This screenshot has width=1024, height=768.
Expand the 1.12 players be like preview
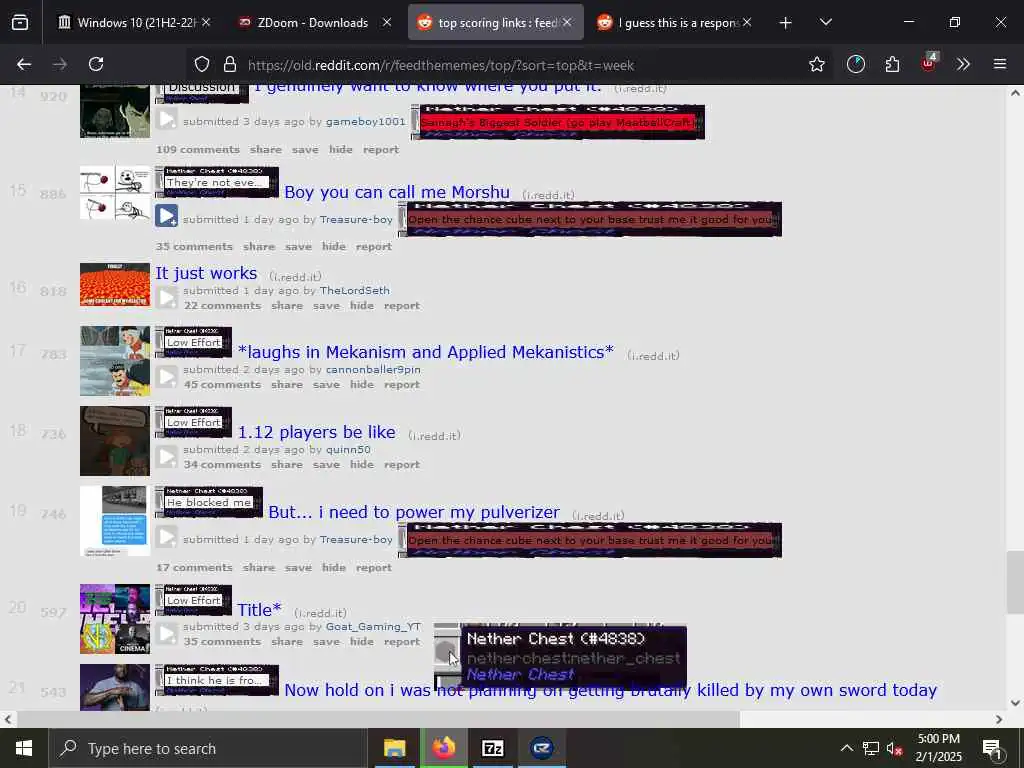(167, 456)
